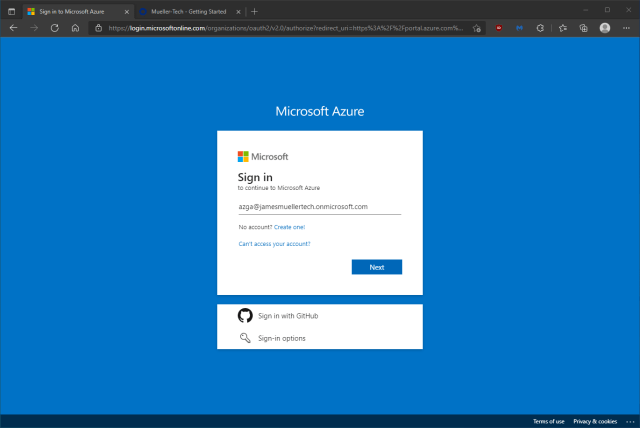The height and width of the screenshot is (428, 640).
Task: Click the browser Back arrow
Action: click(13, 28)
